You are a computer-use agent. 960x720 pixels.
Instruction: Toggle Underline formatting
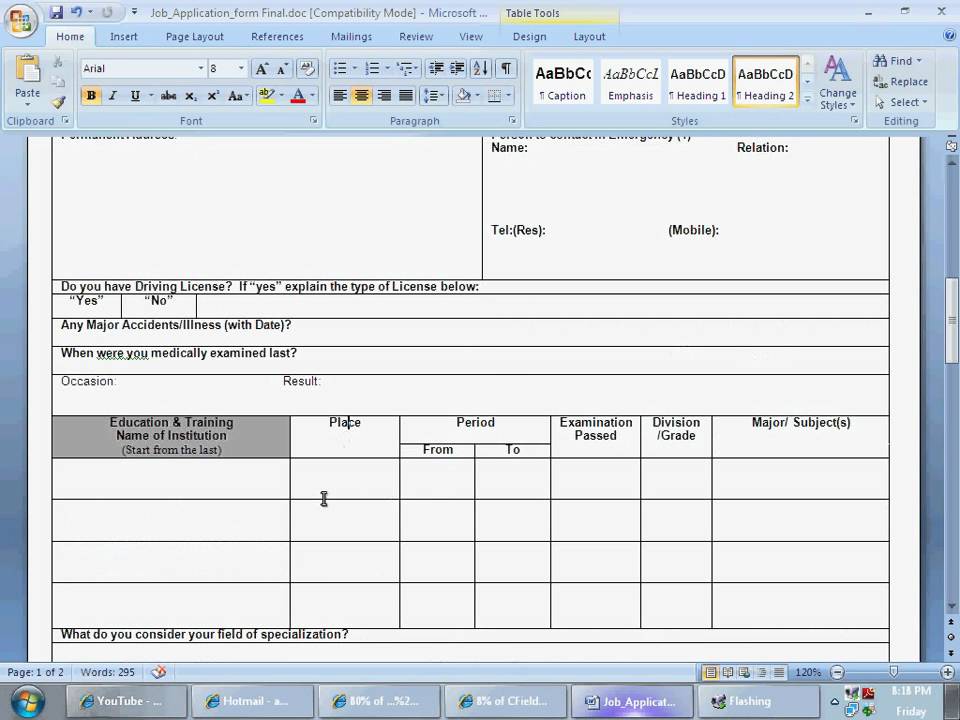point(135,96)
